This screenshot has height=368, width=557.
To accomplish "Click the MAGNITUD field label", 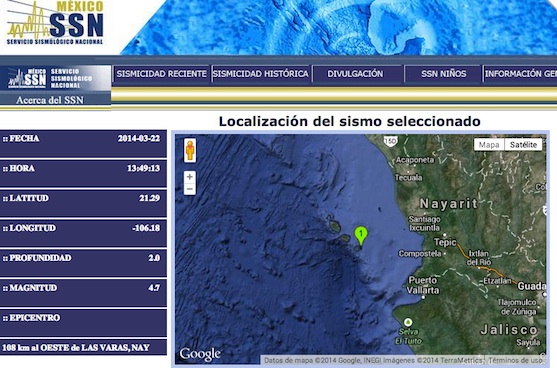I will point(33,288).
